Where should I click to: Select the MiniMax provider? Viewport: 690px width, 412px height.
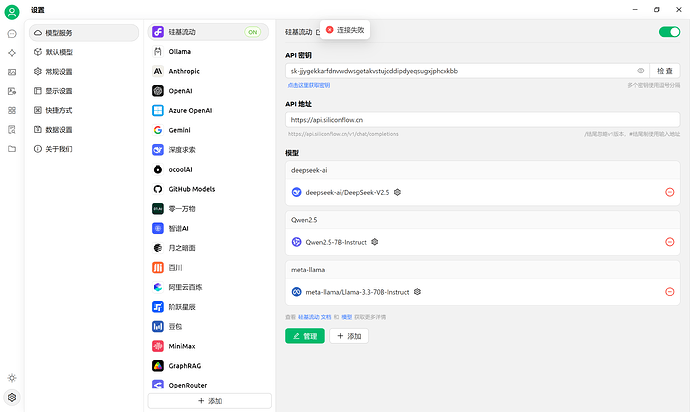pos(208,346)
